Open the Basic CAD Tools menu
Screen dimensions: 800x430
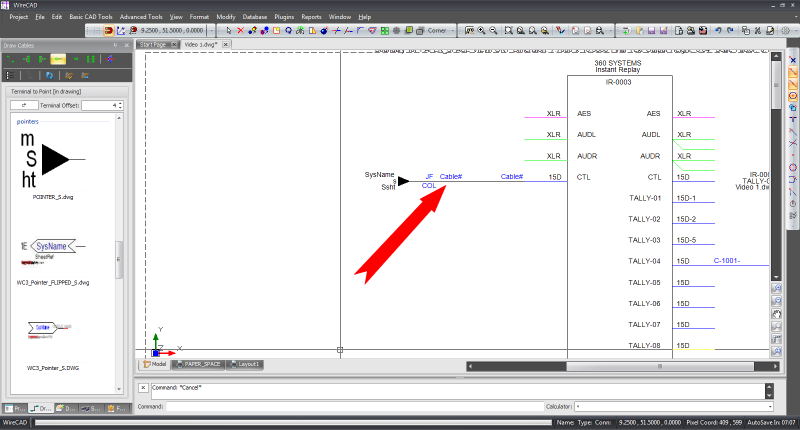coord(91,17)
